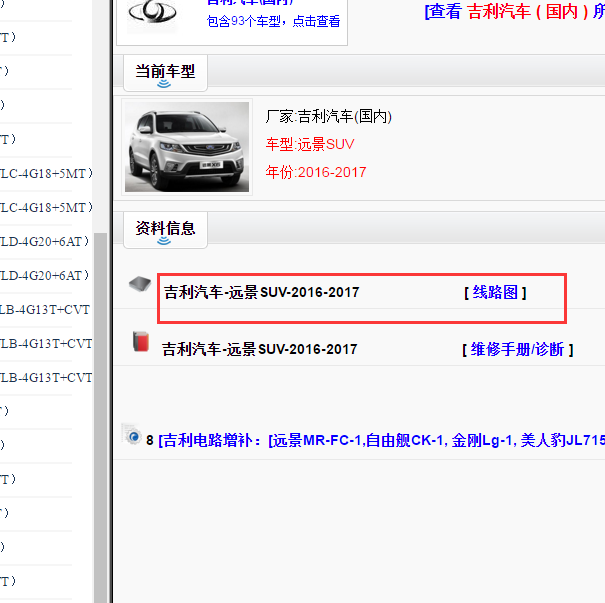Image resolution: width=605 pixels, height=603 pixels.
Task: Click text 年份:2016-2017
Action: [316, 172]
